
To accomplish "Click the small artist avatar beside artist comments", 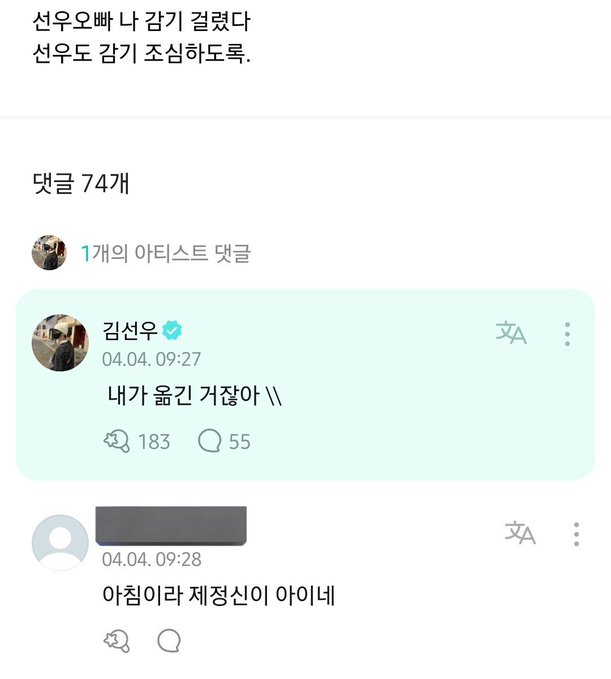I will pyautogui.click(x=49, y=253).
